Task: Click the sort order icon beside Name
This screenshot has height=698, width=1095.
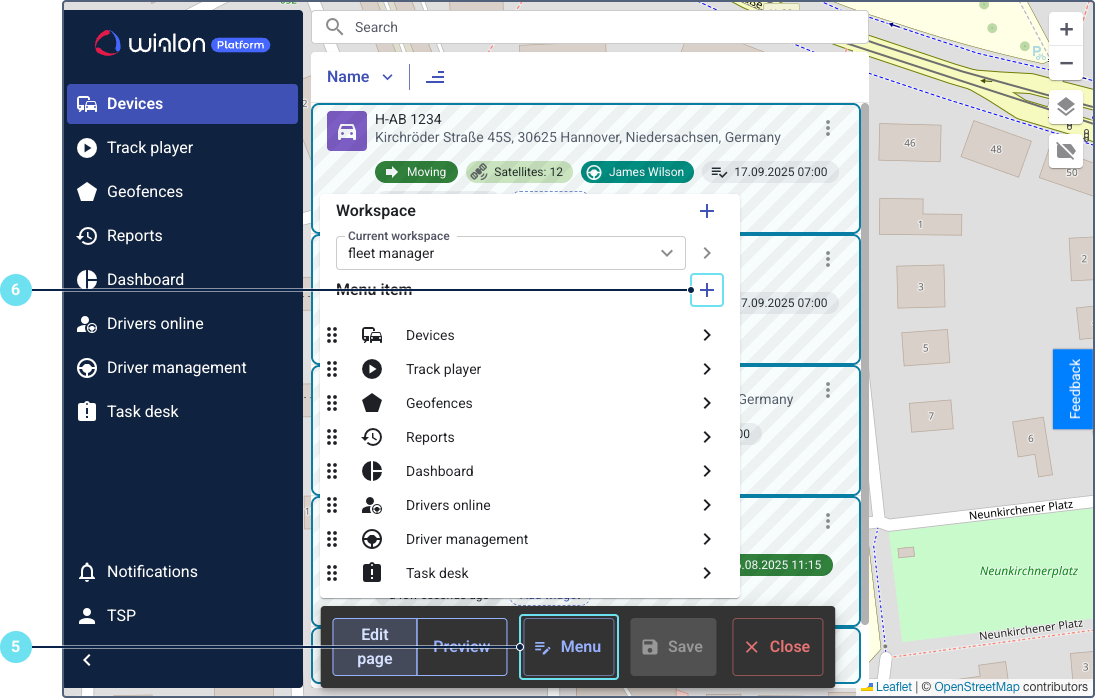Action: (435, 77)
